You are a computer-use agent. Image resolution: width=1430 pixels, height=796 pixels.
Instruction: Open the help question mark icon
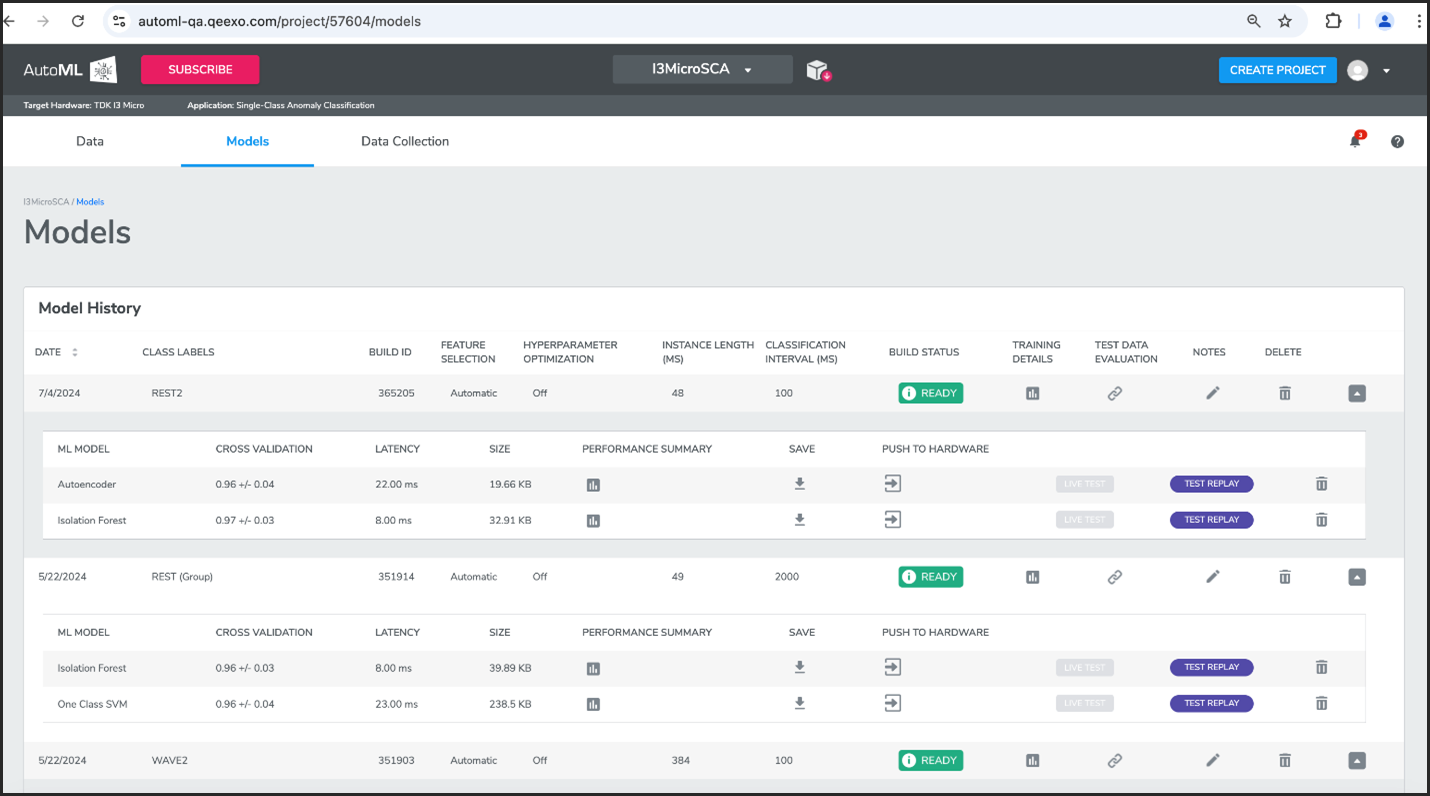[x=1397, y=142]
